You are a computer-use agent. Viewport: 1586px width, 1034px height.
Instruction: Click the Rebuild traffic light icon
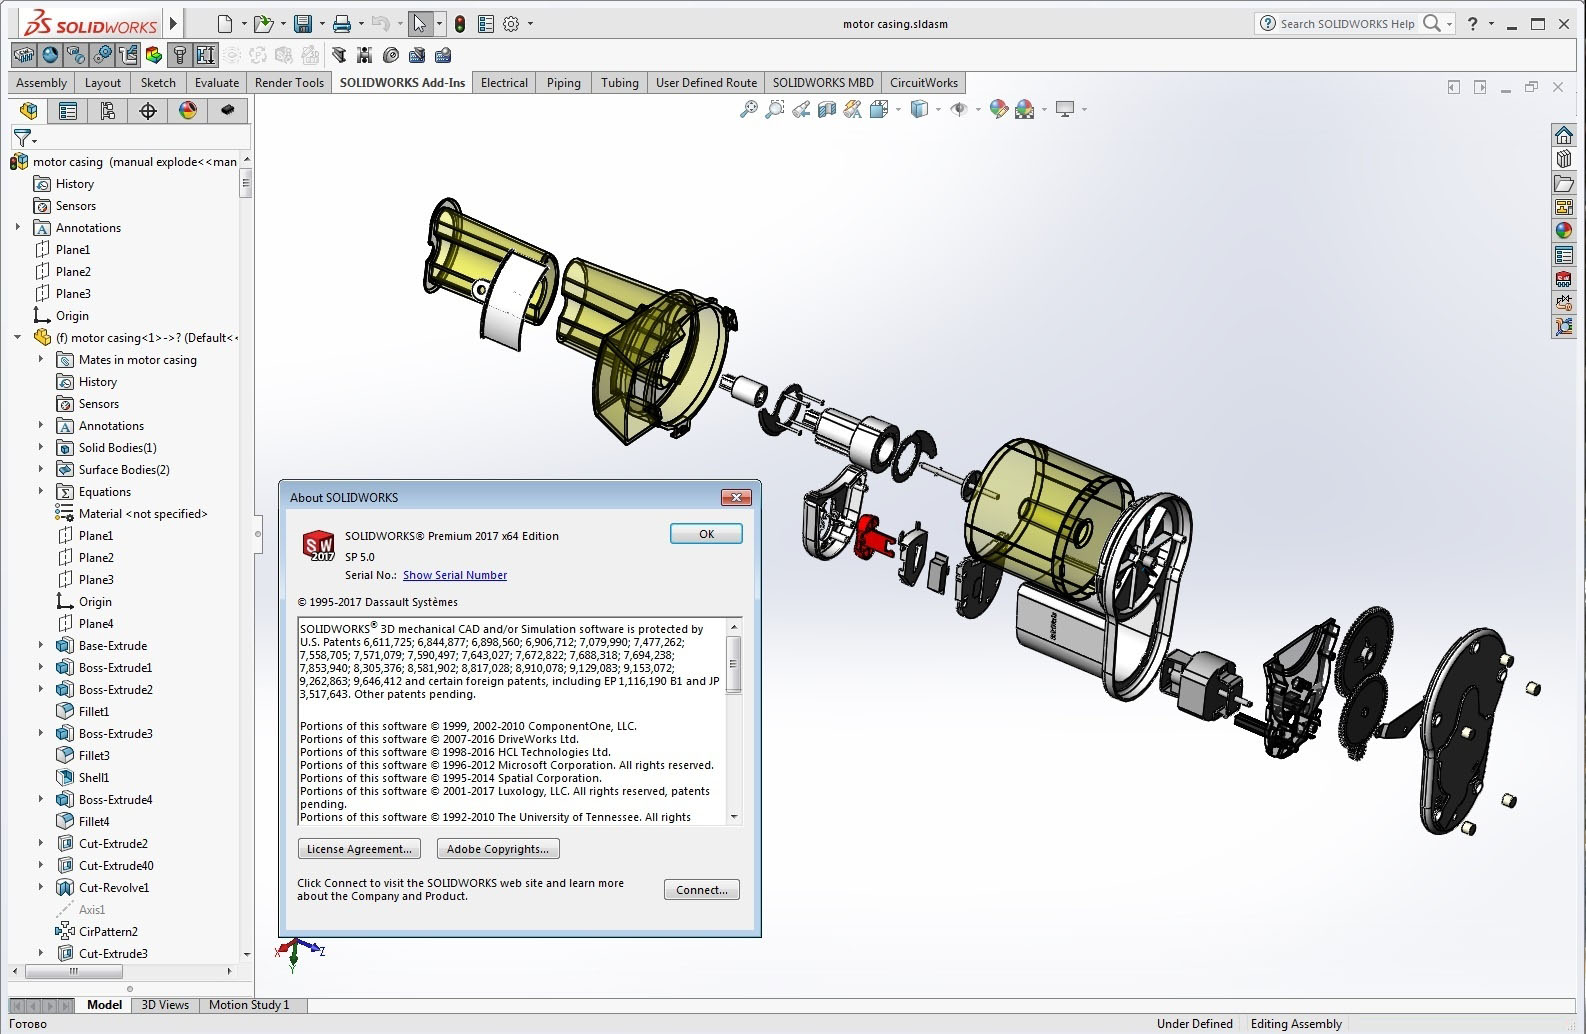tap(460, 24)
